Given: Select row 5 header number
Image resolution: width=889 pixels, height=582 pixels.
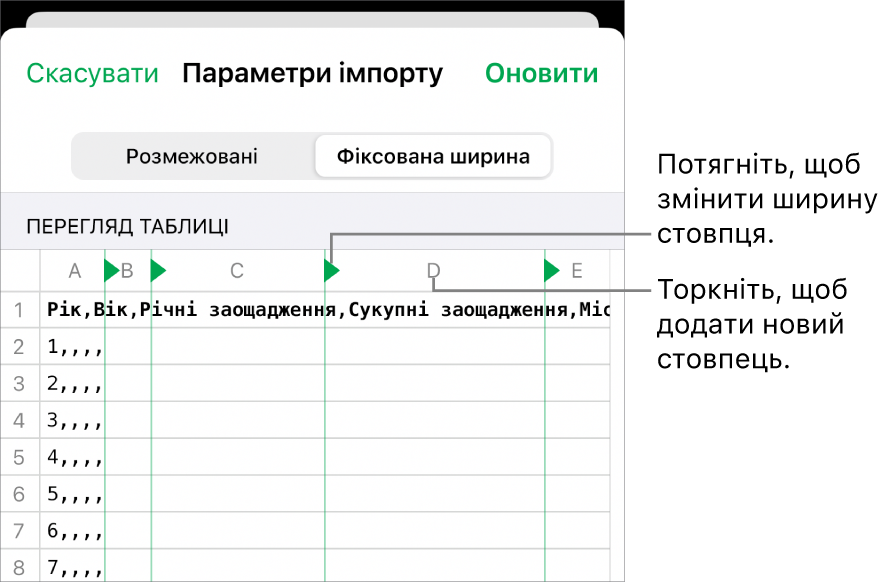Looking at the screenshot, I should coord(19,457).
